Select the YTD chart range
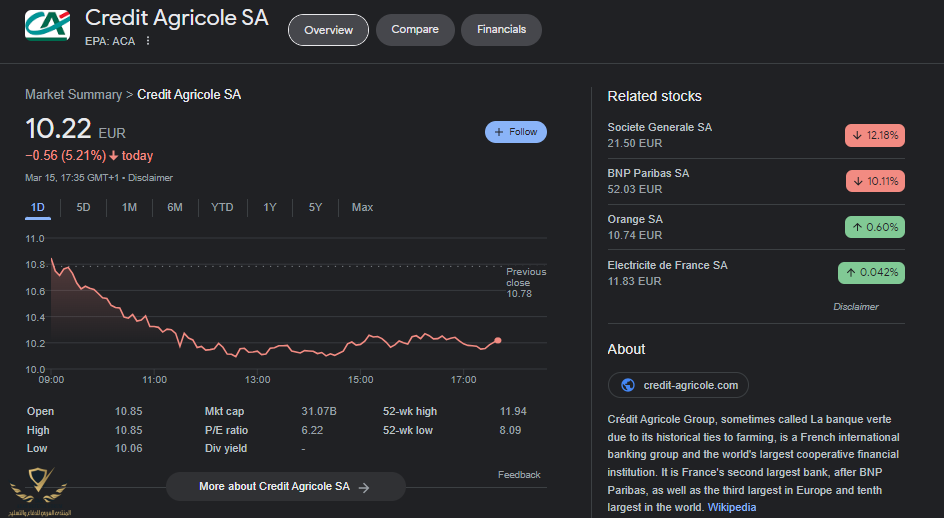Viewport: 944px width, 518px height. (x=222, y=207)
